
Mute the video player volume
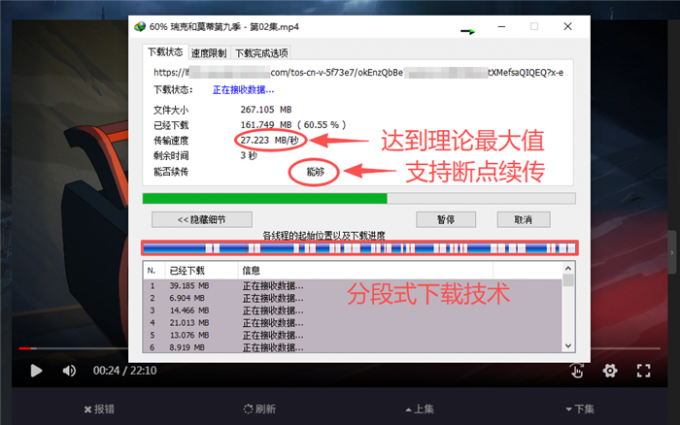tap(69, 371)
